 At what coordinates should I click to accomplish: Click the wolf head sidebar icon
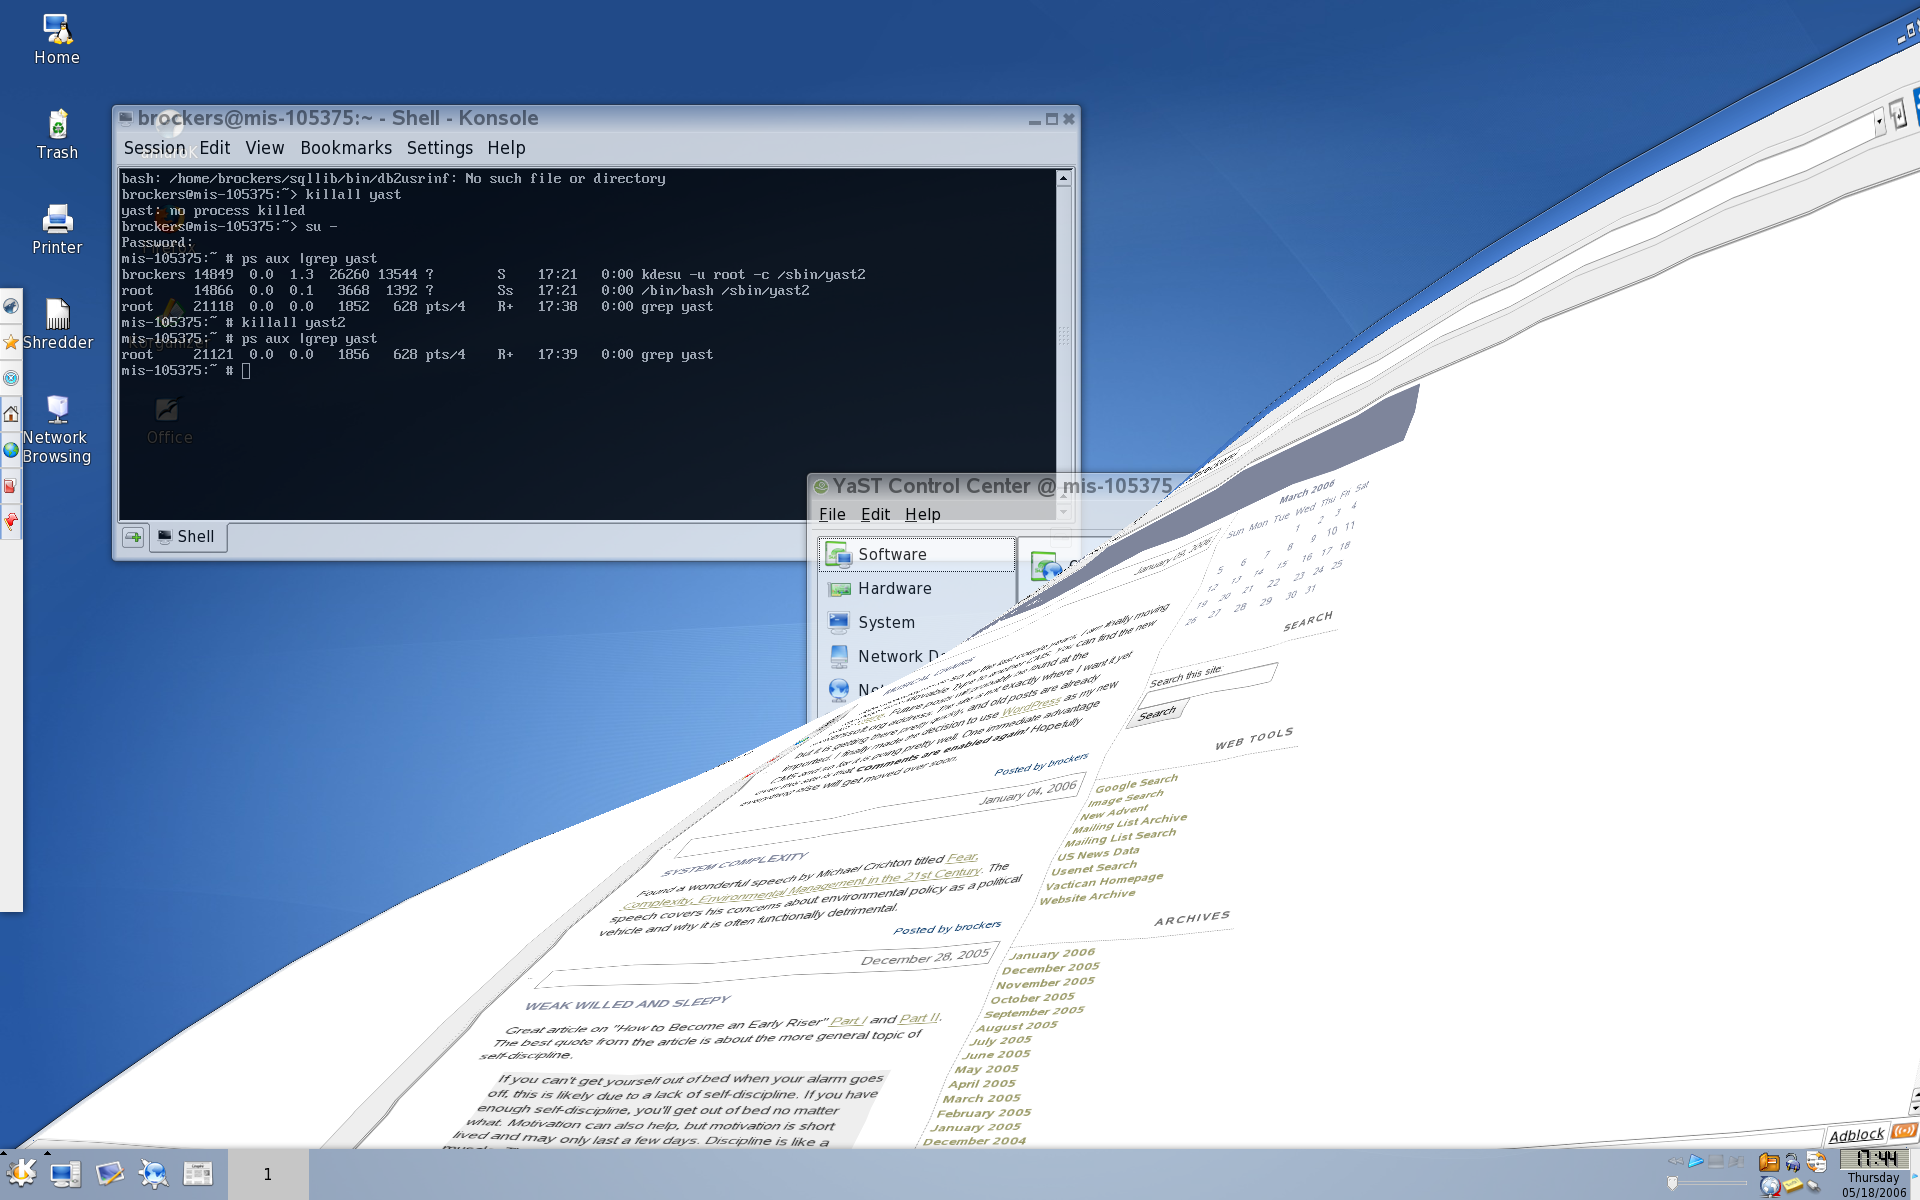click(x=11, y=306)
